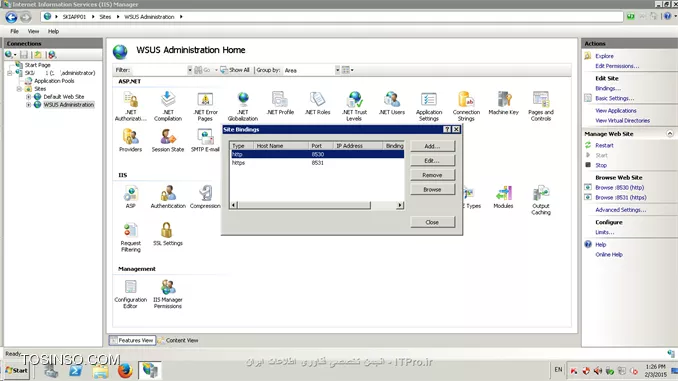Switch to Features View tab
The height and width of the screenshot is (381, 678).
click(132, 340)
